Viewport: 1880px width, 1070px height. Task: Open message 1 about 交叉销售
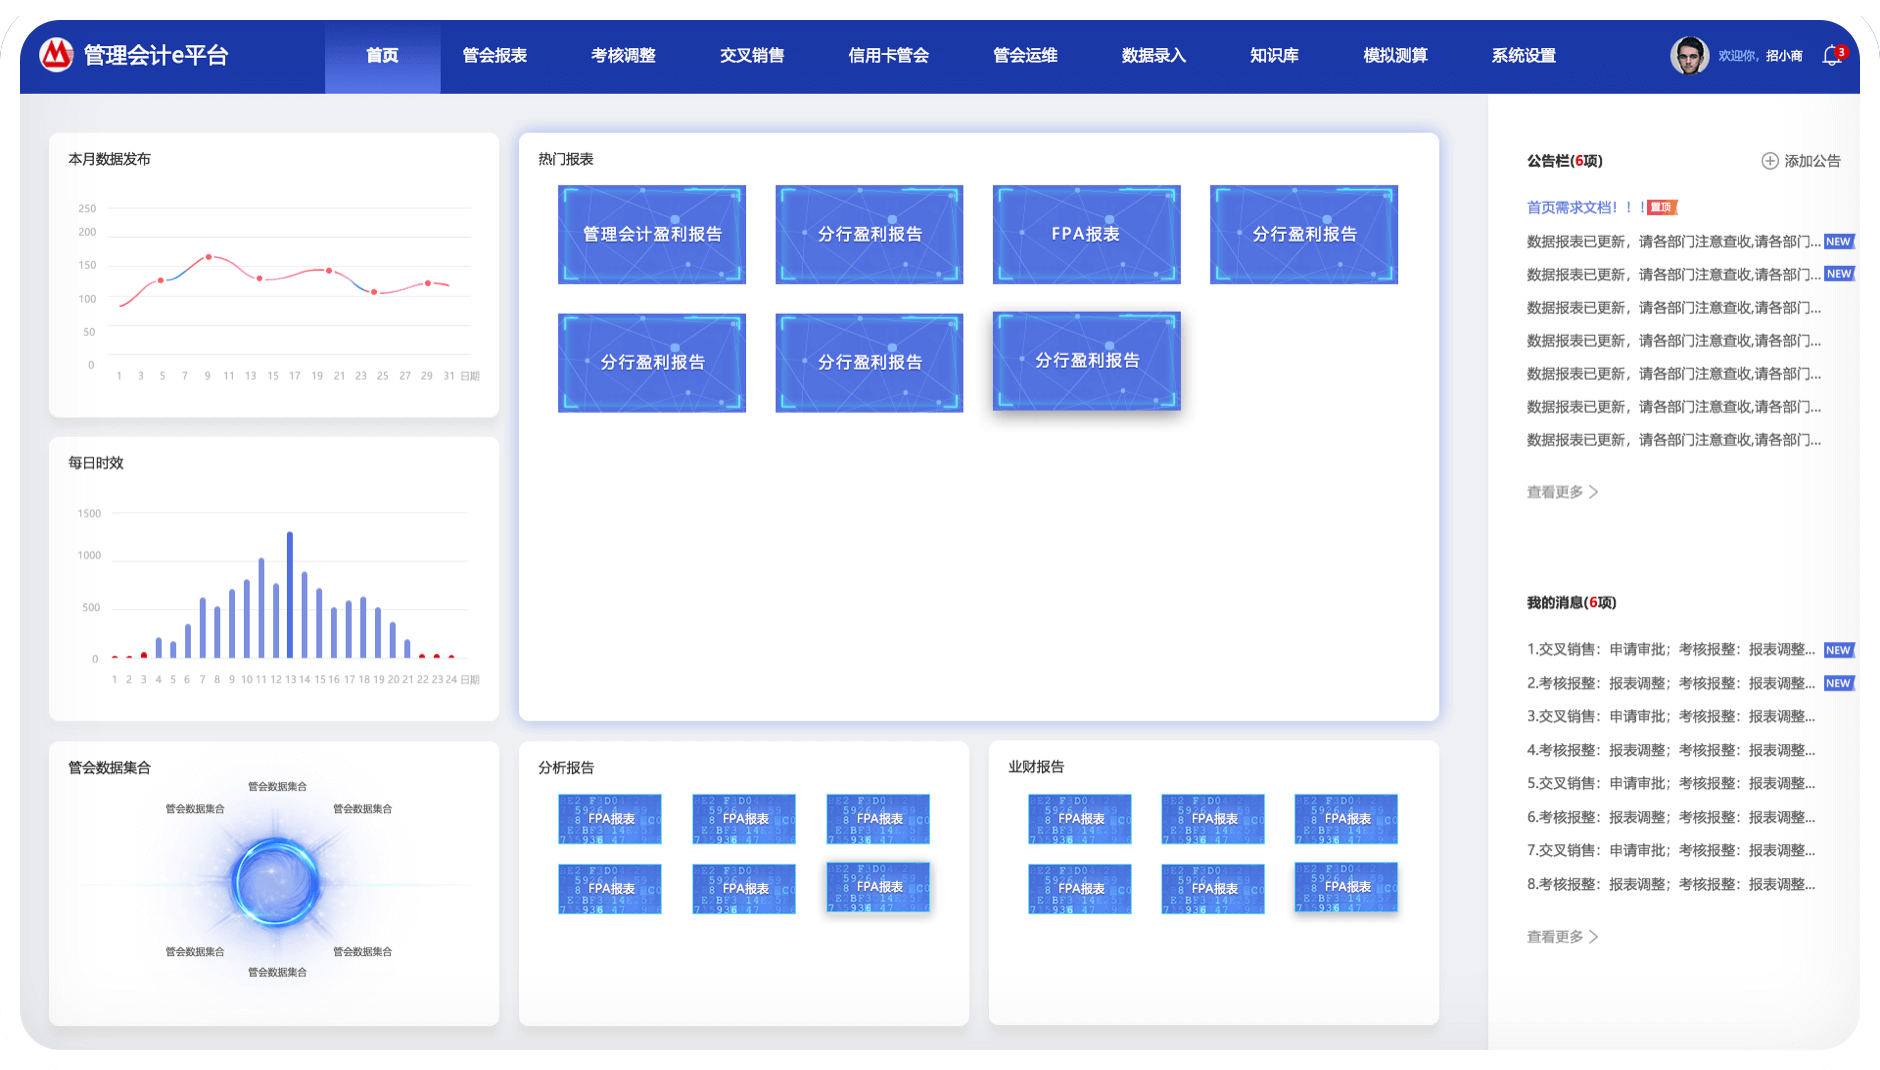click(x=1670, y=650)
